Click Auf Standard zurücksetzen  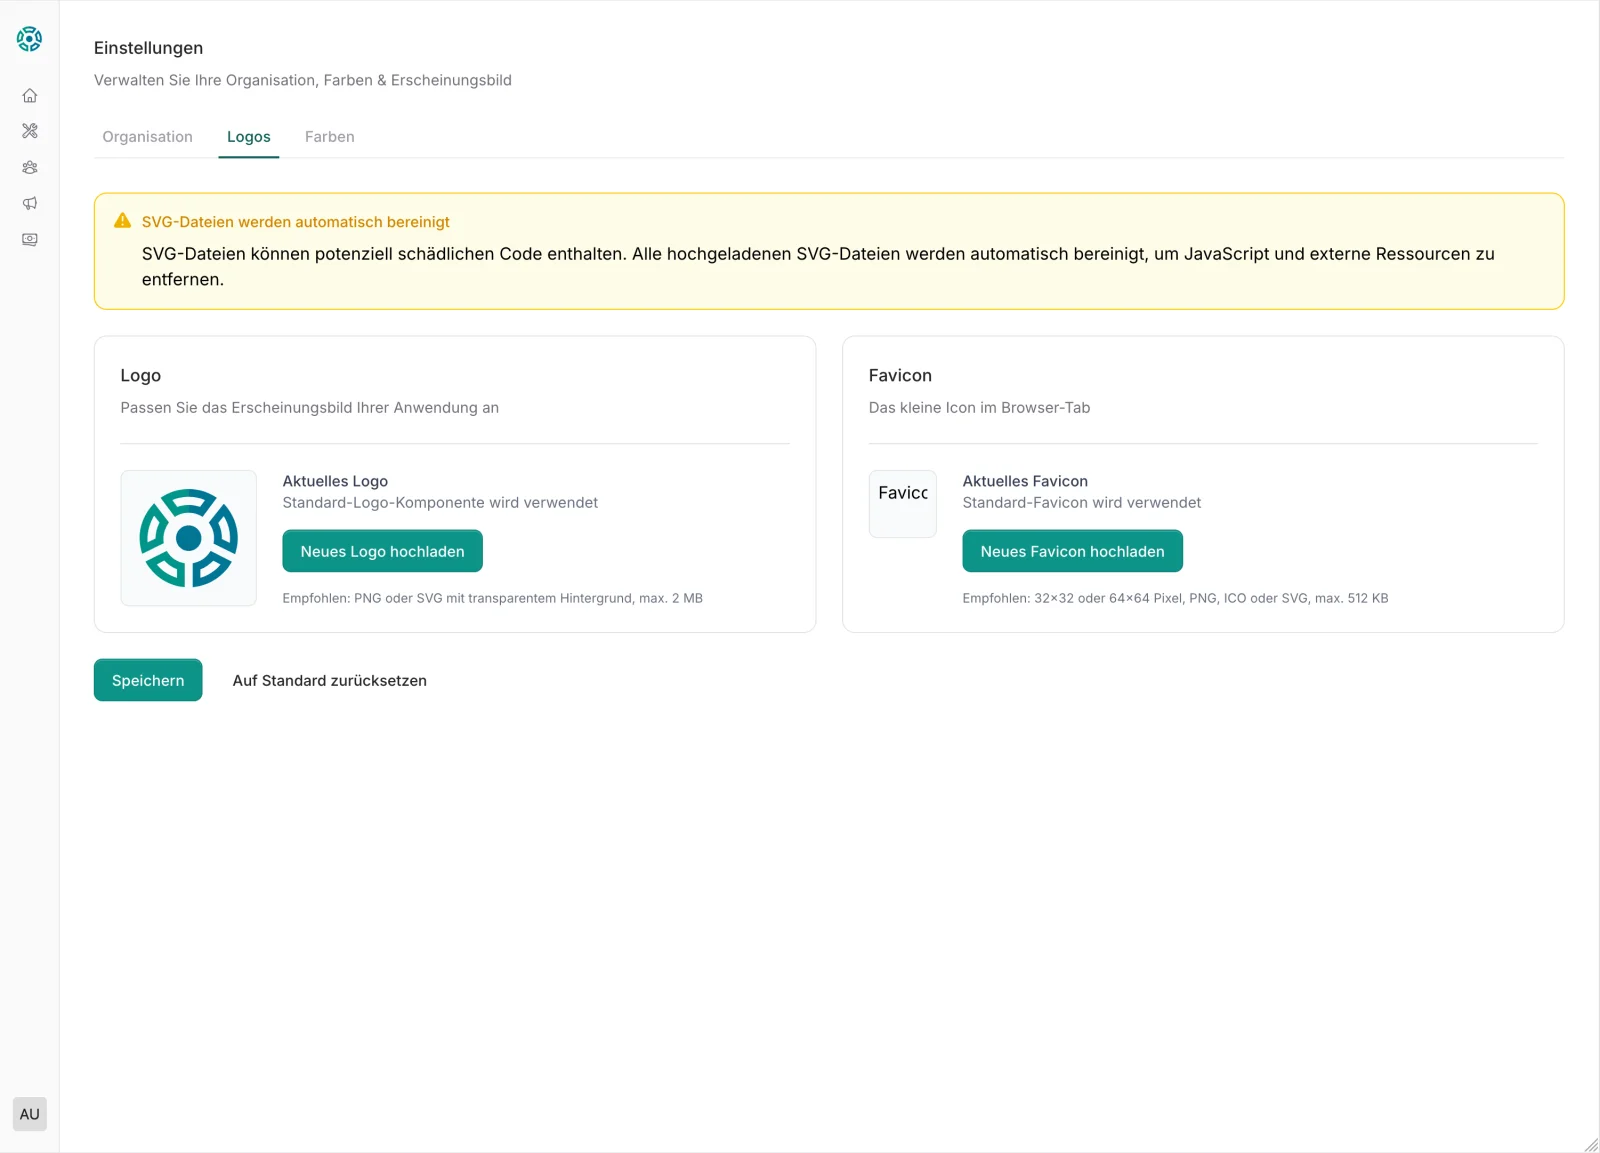(329, 680)
